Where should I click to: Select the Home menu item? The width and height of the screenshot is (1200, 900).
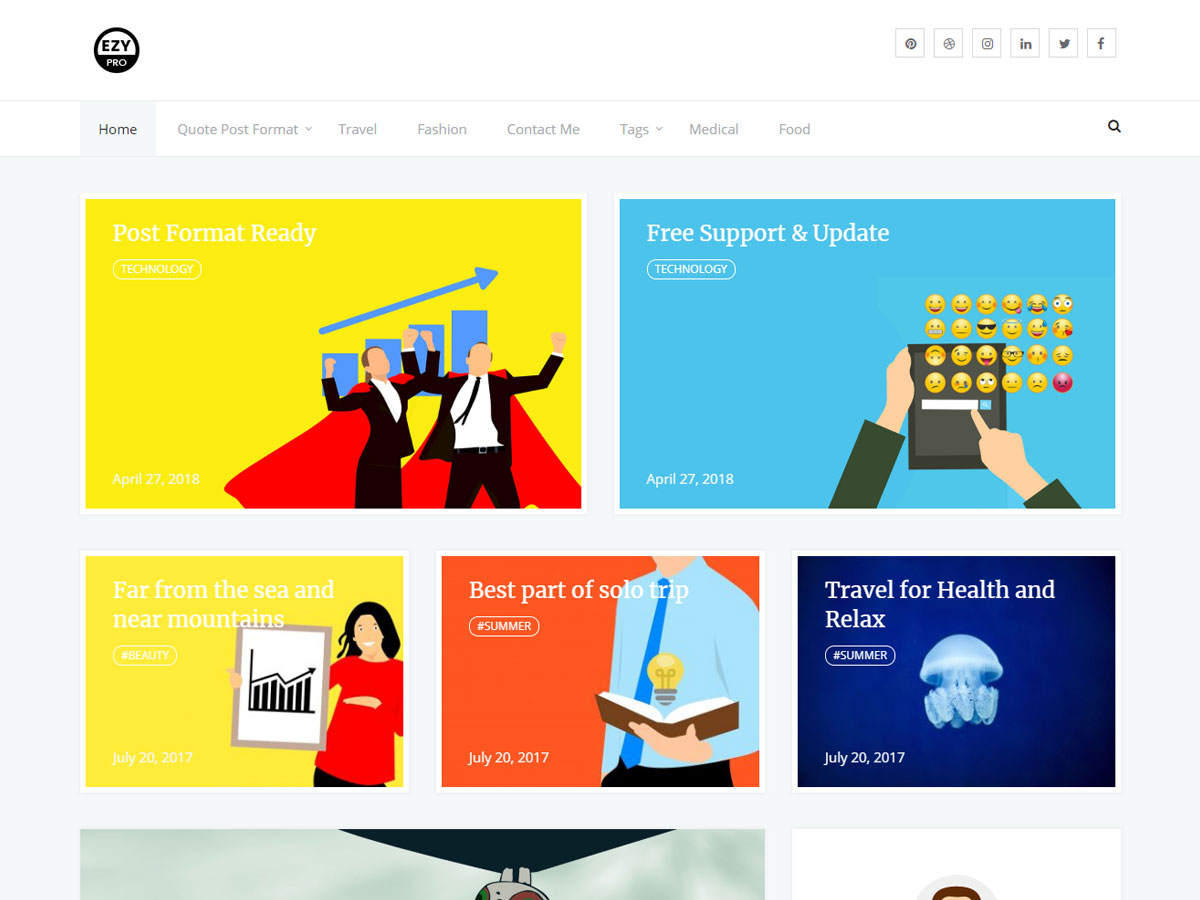point(118,129)
